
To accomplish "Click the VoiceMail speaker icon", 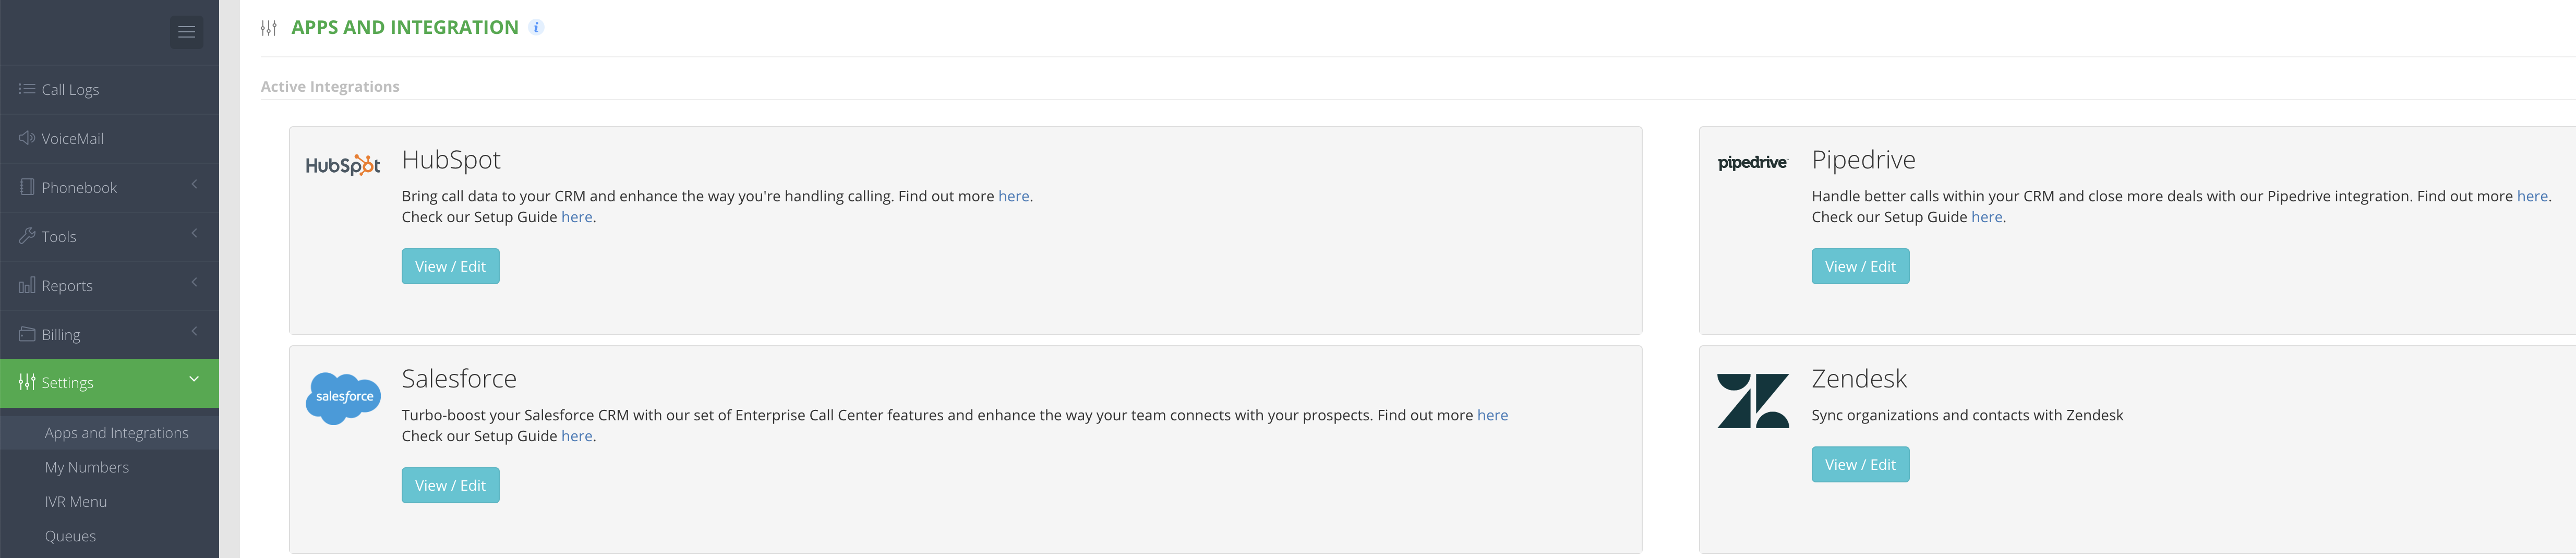I will 27,138.
